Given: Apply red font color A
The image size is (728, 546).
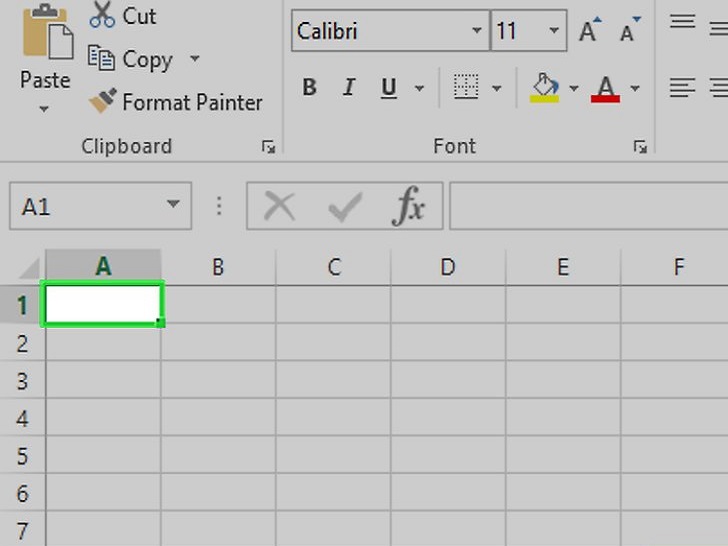Looking at the screenshot, I should point(605,89).
